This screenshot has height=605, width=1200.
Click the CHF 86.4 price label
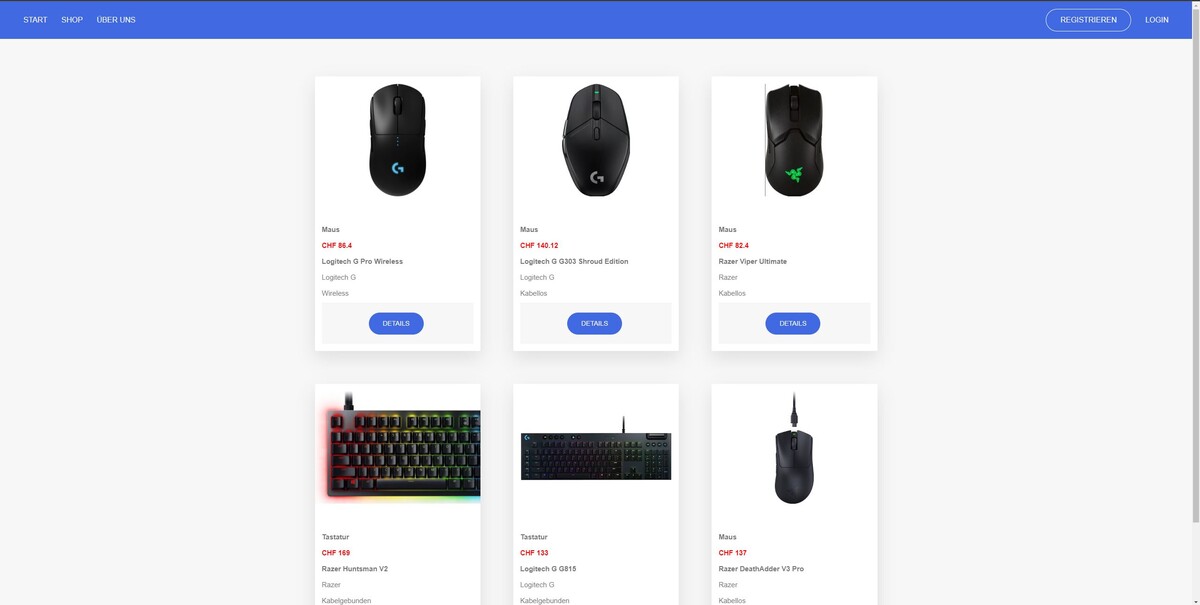[337, 245]
